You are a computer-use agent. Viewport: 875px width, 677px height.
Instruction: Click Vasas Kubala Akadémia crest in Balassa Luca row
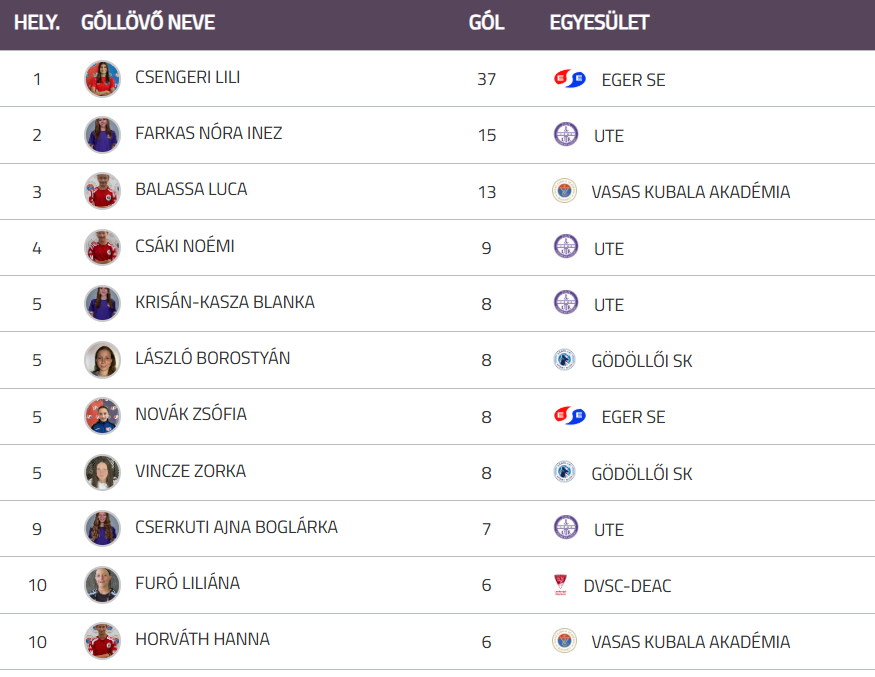point(564,191)
